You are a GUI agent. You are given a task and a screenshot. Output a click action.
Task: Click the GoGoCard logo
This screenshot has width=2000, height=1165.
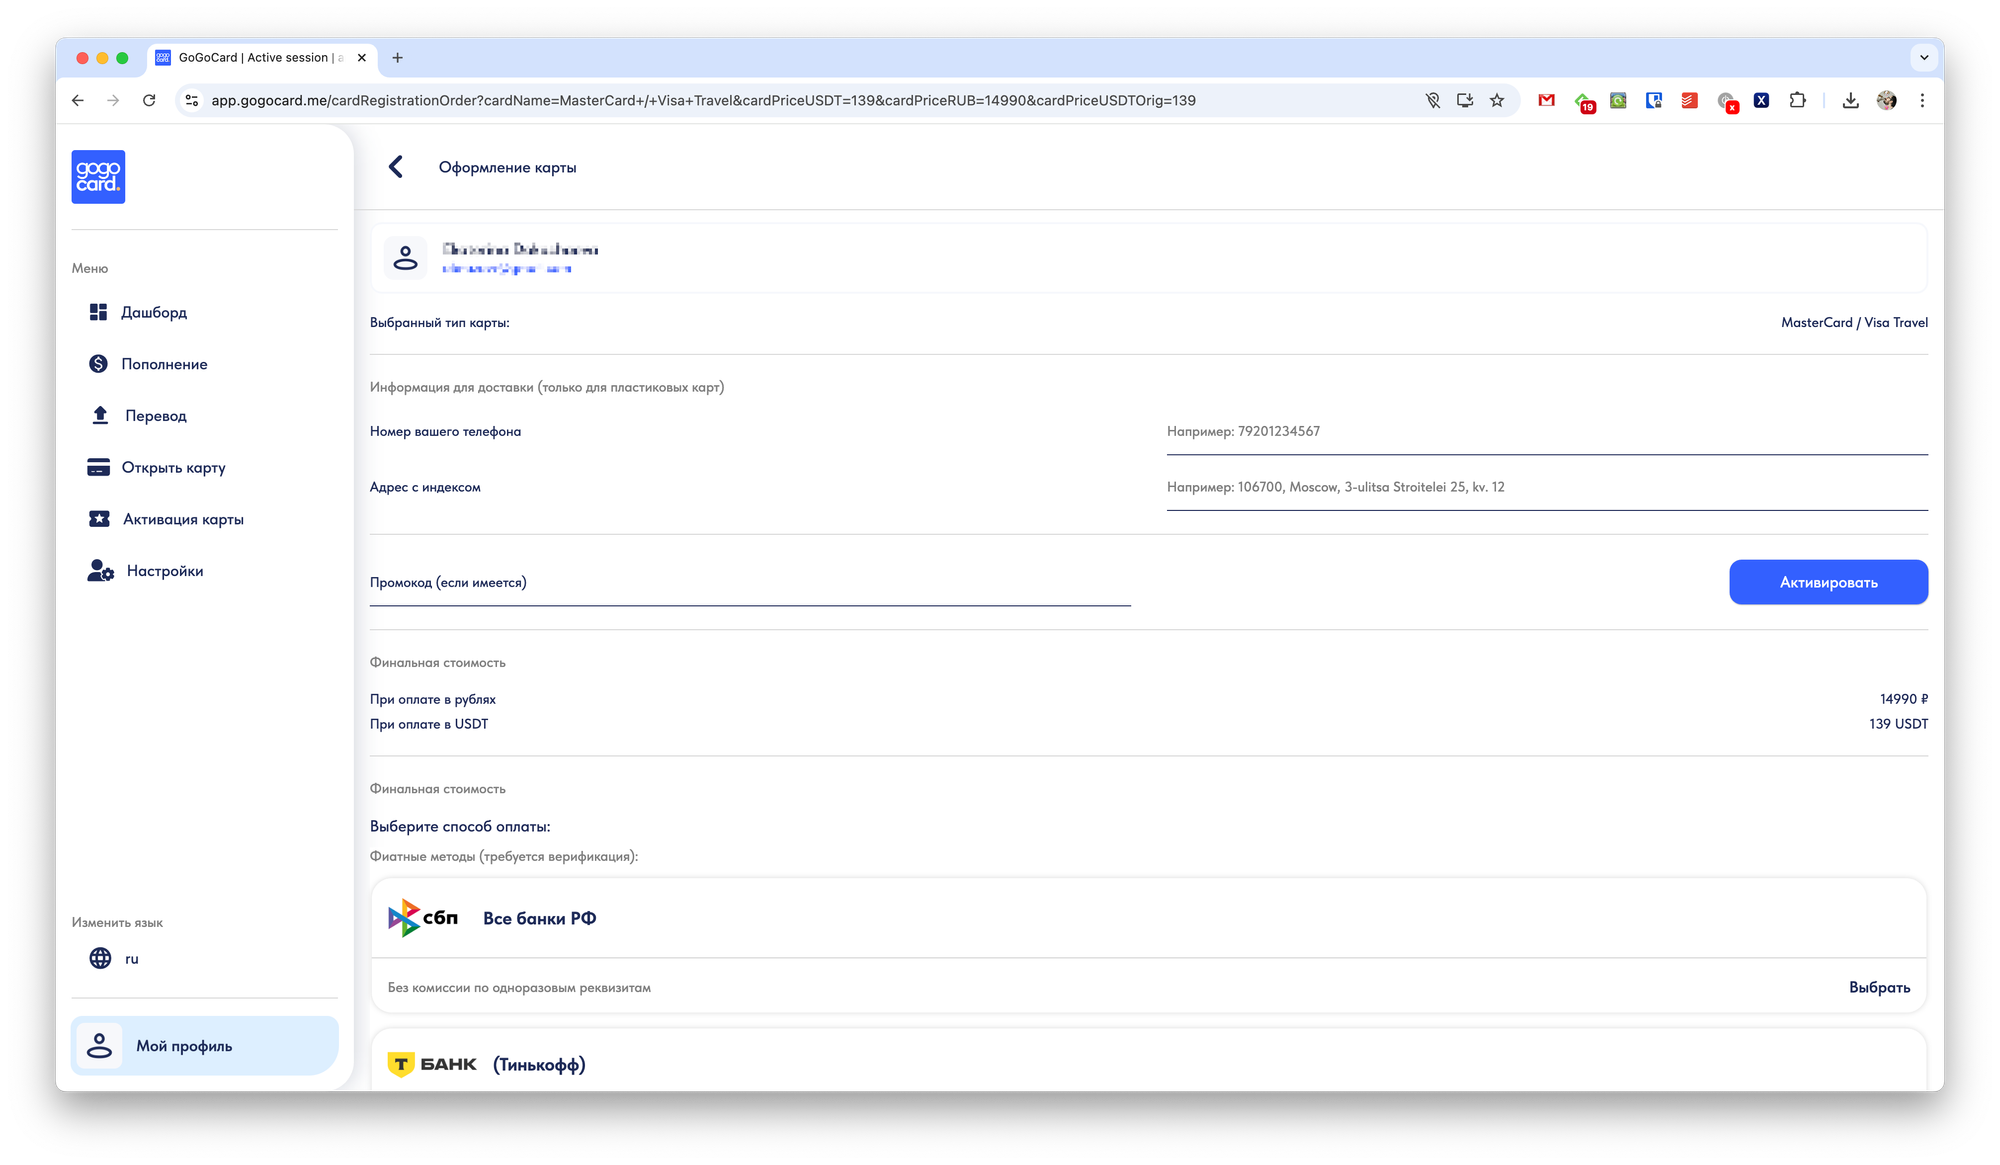tap(98, 177)
